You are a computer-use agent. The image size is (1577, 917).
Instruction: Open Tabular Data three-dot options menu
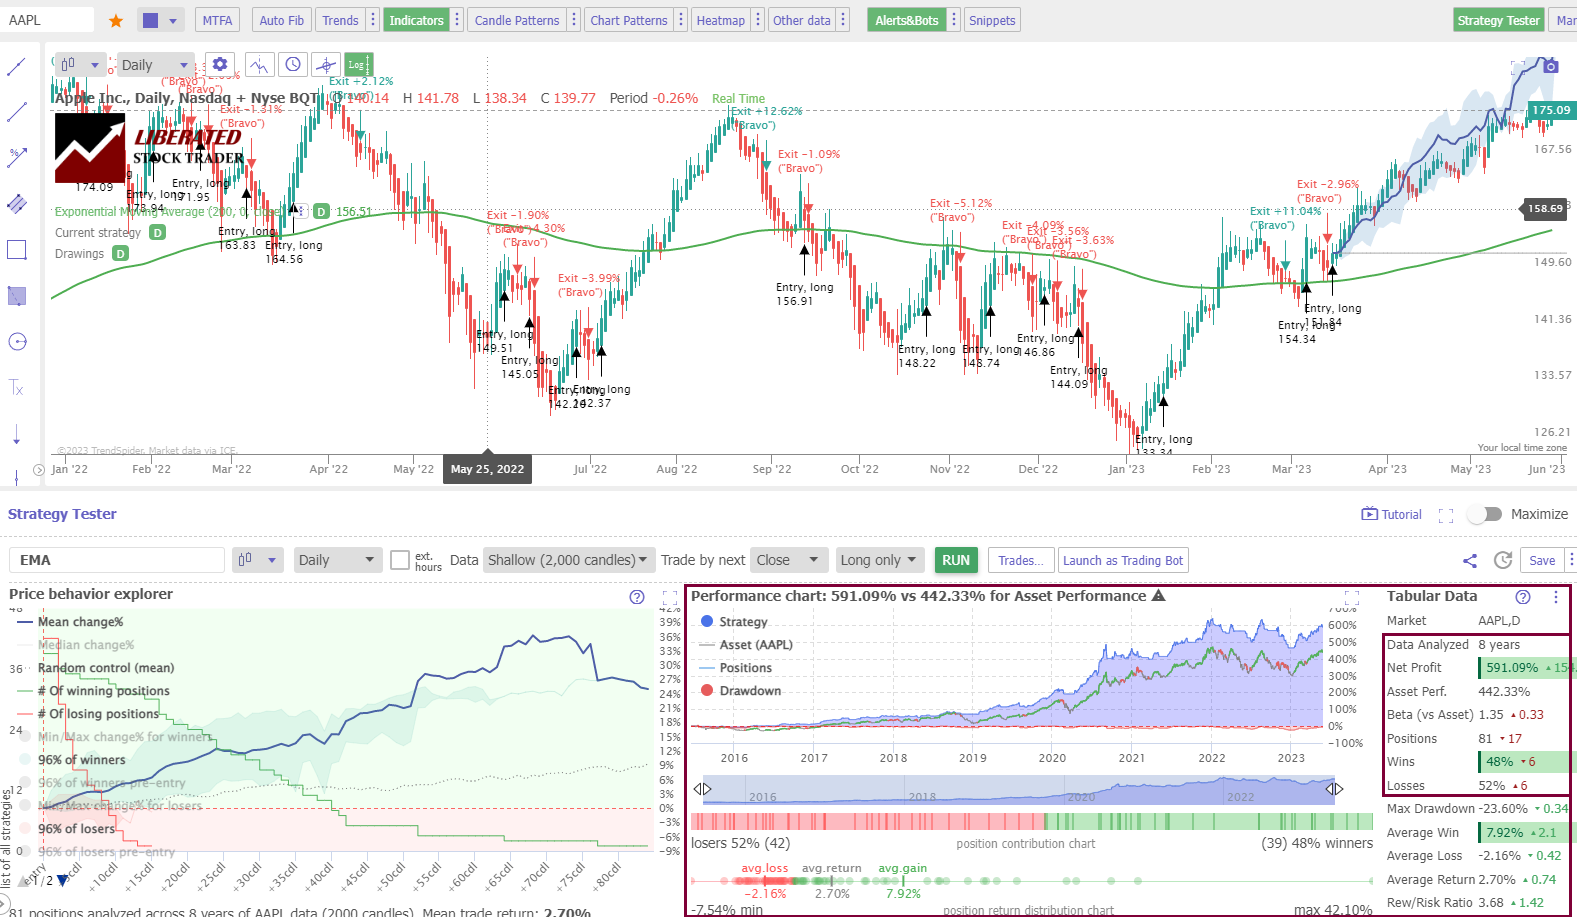coord(1555,597)
